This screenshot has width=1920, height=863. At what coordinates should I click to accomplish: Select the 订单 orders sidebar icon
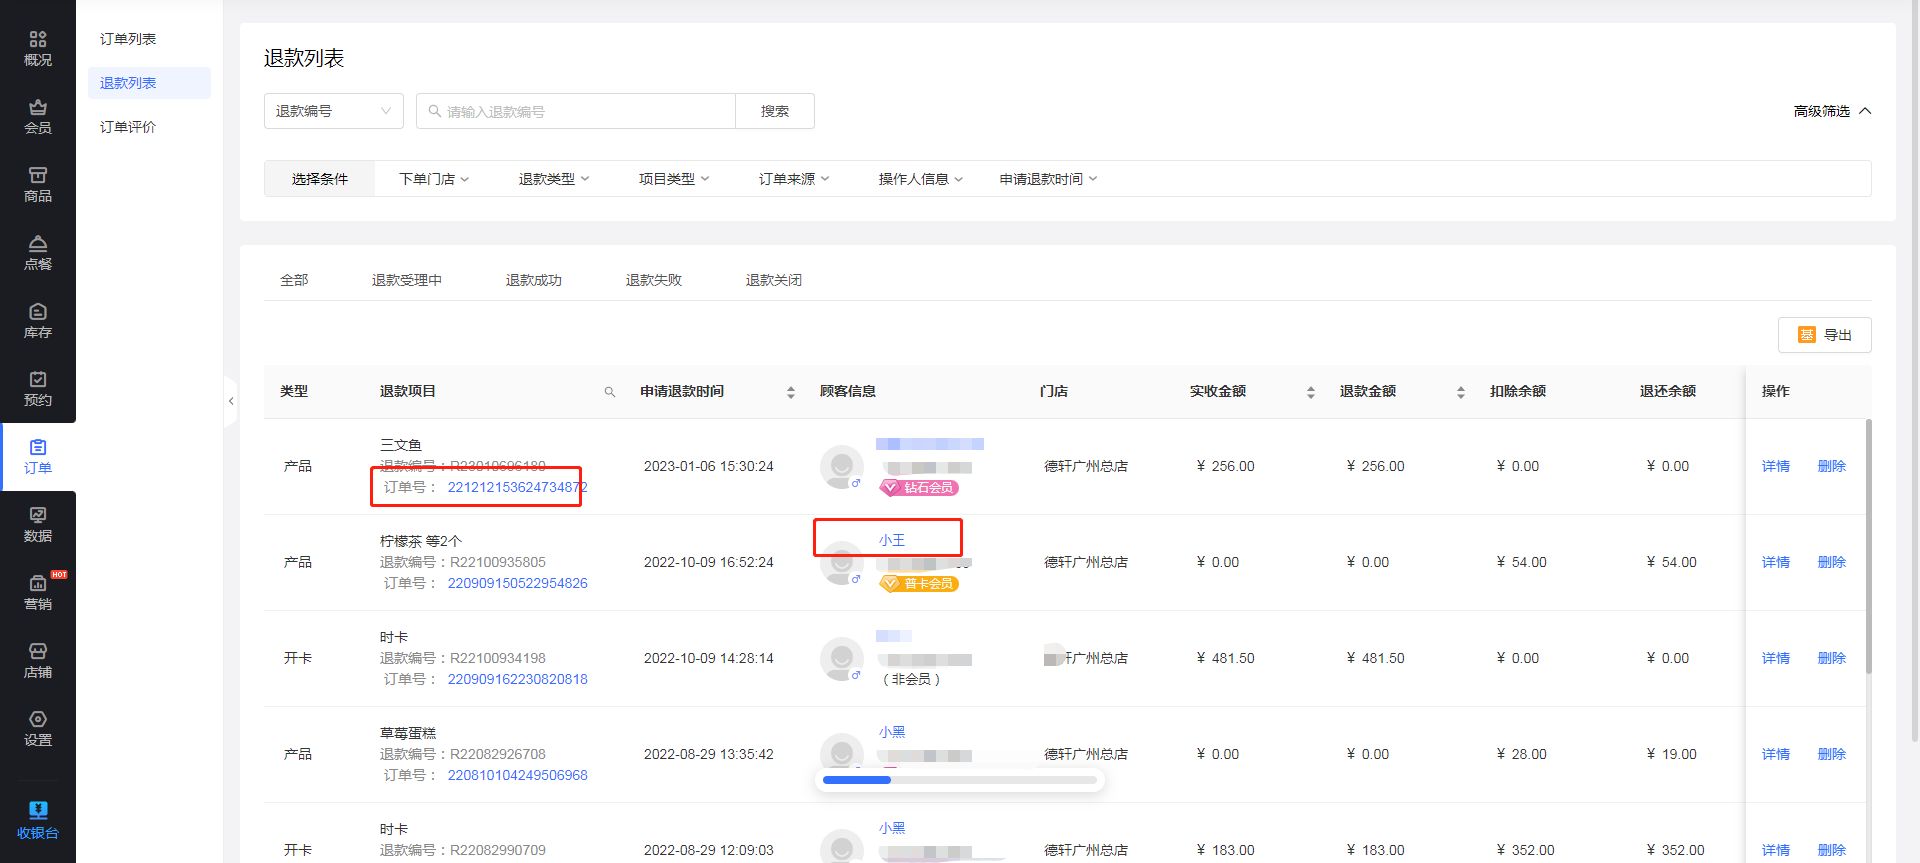(38, 456)
